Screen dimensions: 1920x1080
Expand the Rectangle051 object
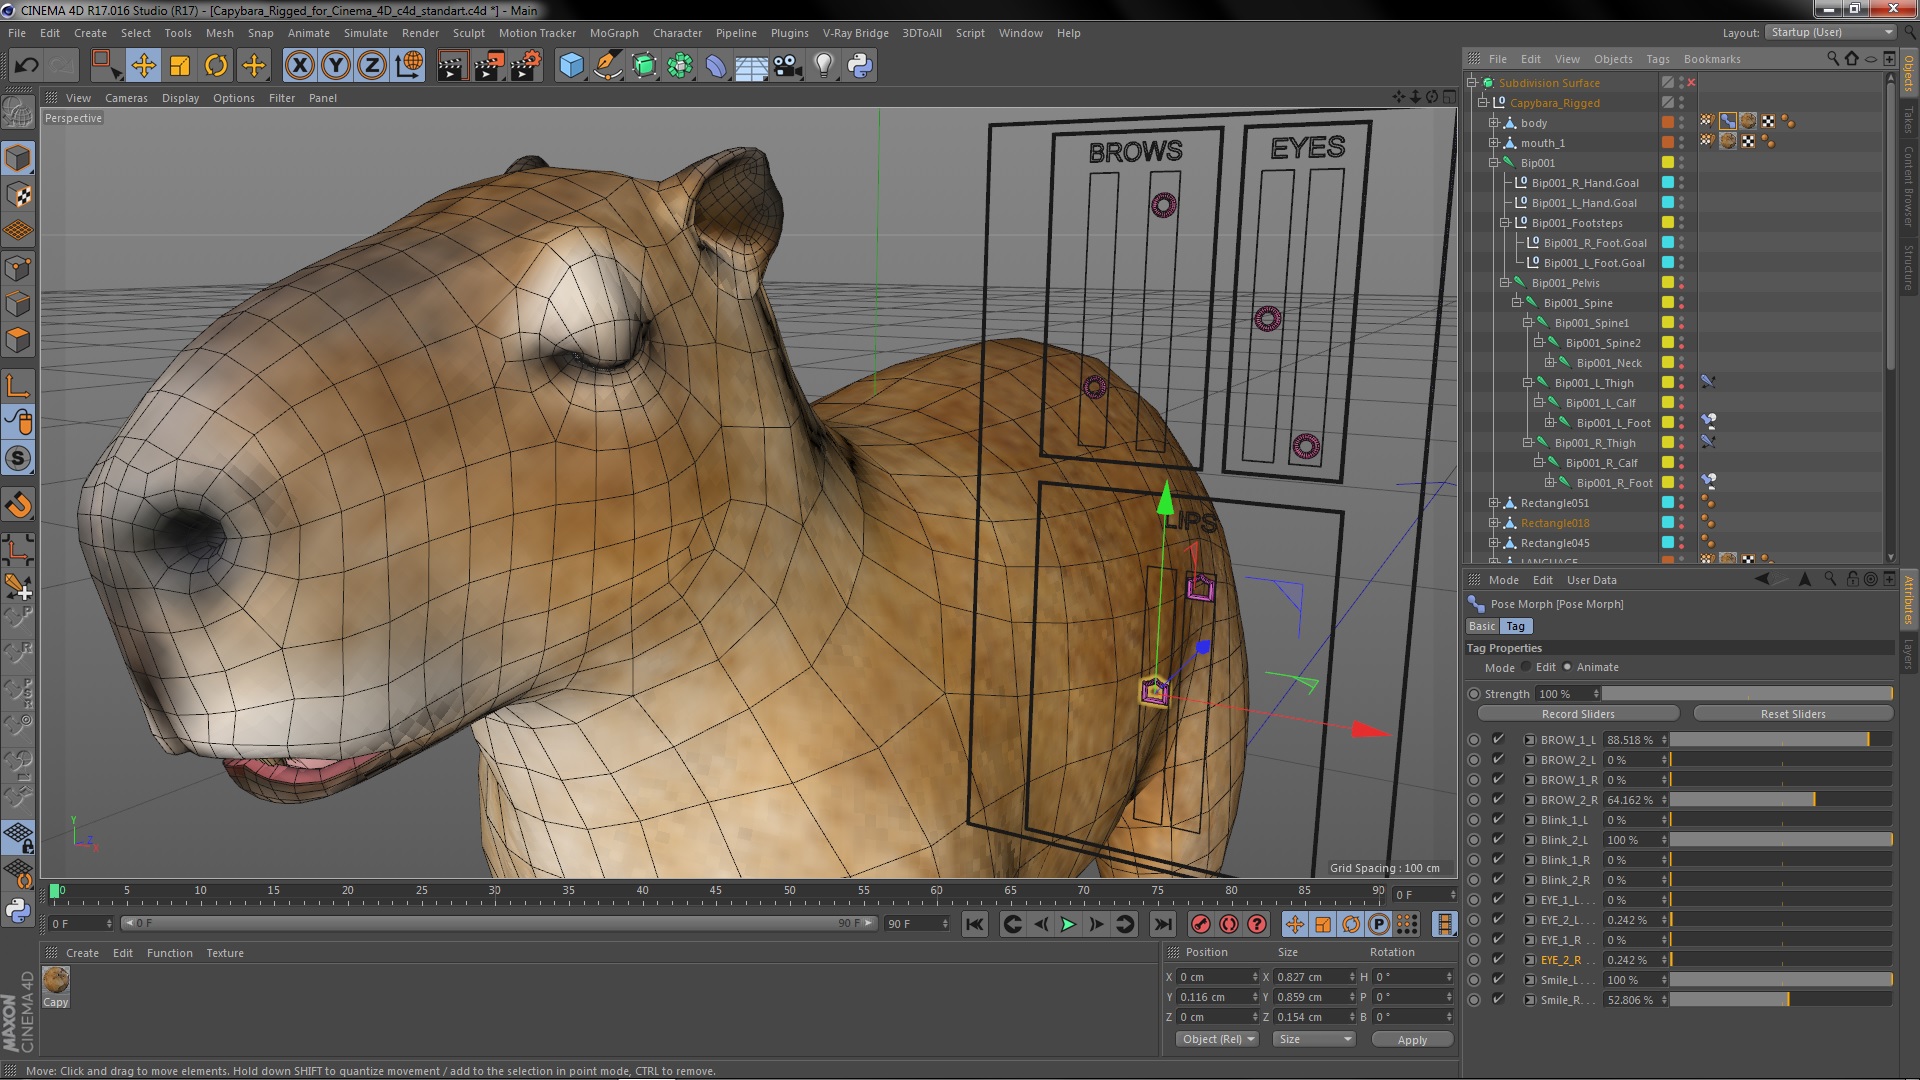pyautogui.click(x=1494, y=502)
